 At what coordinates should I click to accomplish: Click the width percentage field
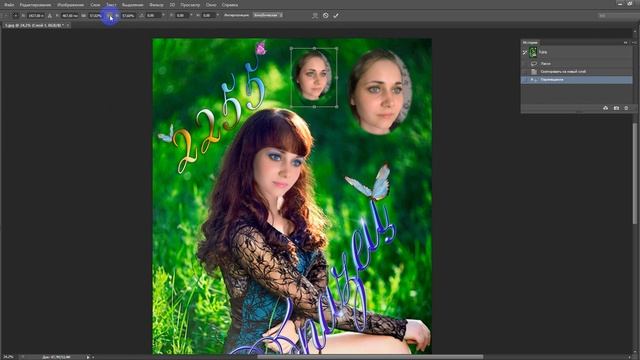click(96, 16)
